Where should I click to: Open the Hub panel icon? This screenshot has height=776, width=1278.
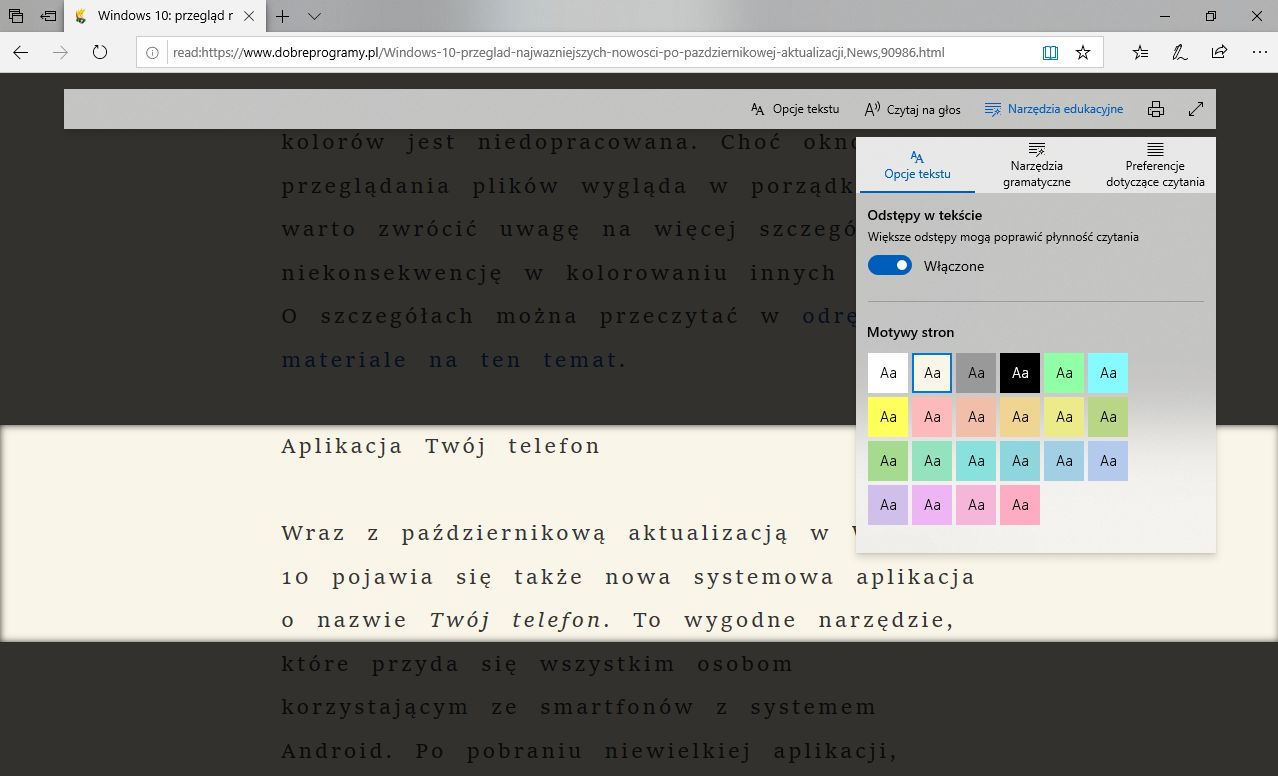1140,51
